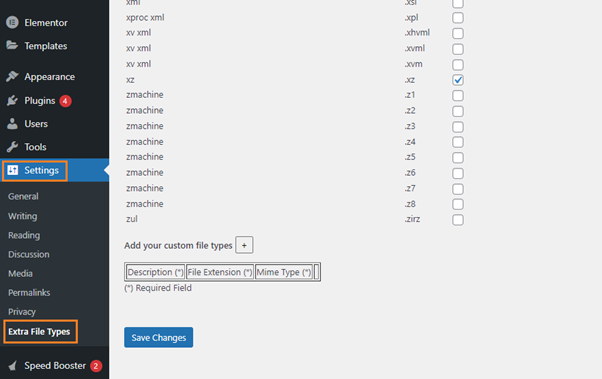This screenshot has width=602, height=379.
Task: Click the Description input field
Action: [155, 272]
